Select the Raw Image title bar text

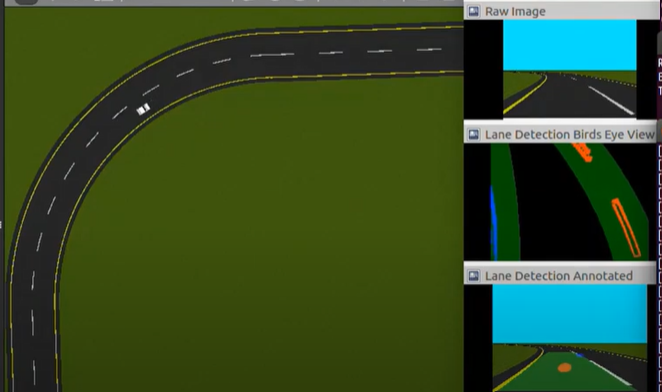(515, 12)
